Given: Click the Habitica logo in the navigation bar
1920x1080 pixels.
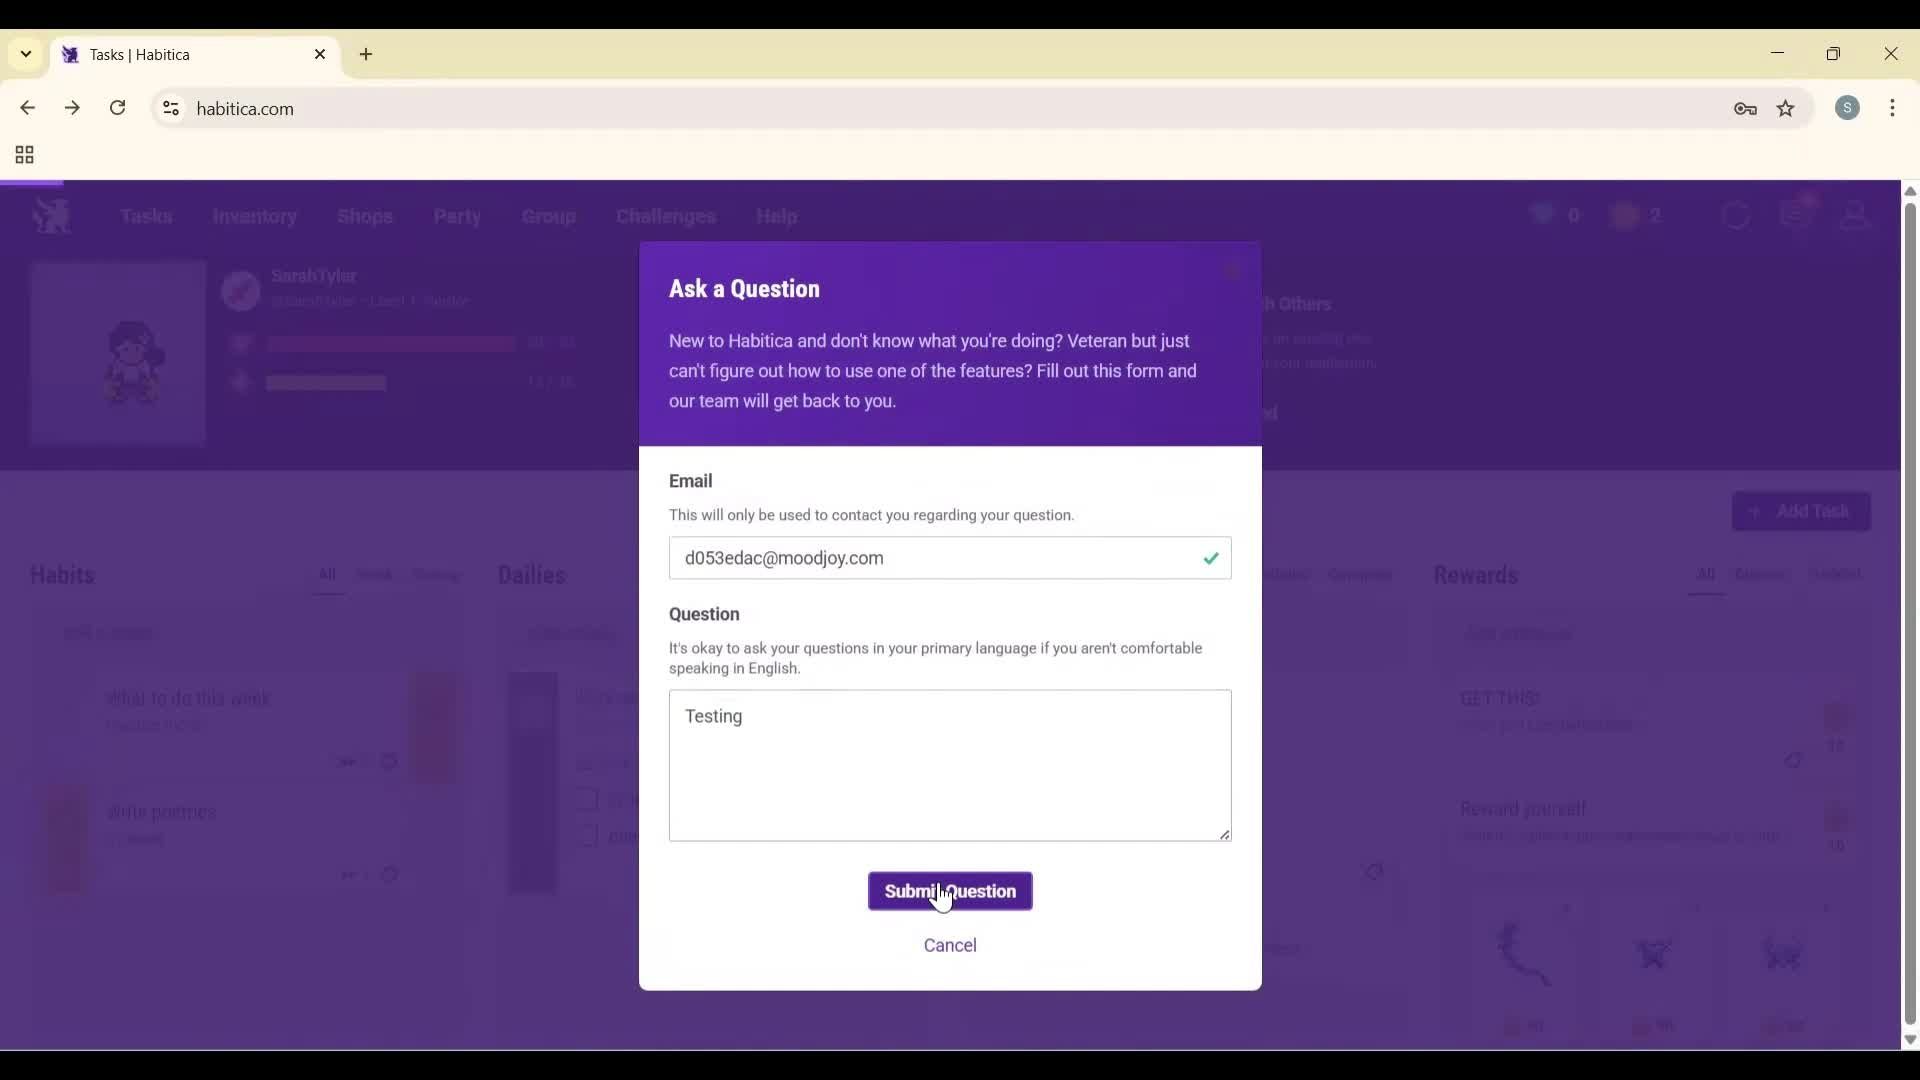Looking at the screenshot, I should tap(51, 216).
